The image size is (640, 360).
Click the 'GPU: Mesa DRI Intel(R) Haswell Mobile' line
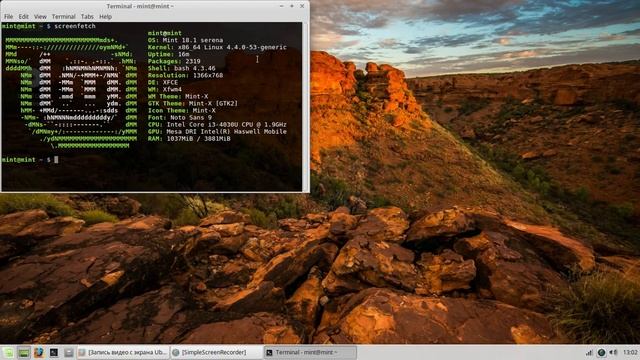pyautogui.click(x=217, y=131)
